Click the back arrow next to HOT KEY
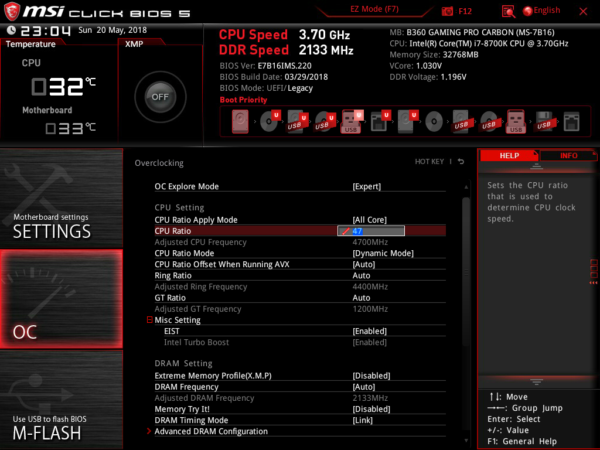The width and height of the screenshot is (600, 450). [x=461, y=161]
